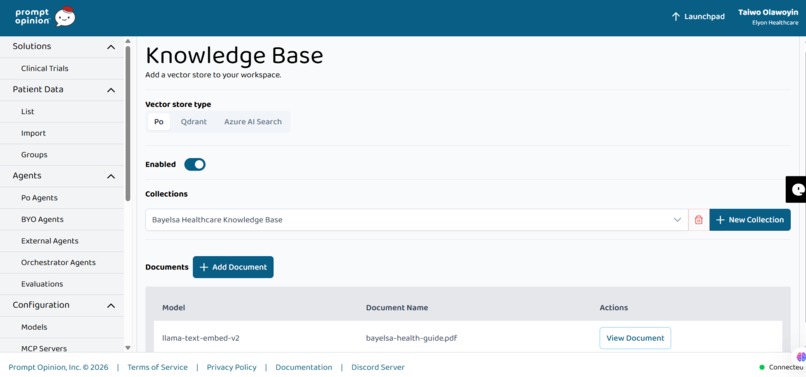Open Launchpad from the header
Viewport: 806px width, 377px height.
698,16
